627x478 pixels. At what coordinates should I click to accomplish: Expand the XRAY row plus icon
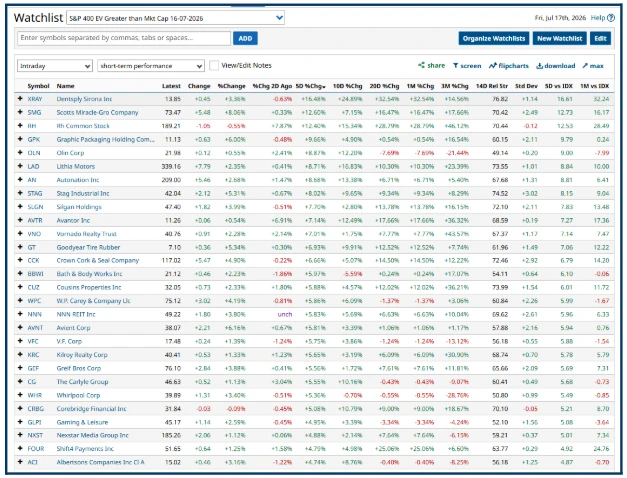20,99
